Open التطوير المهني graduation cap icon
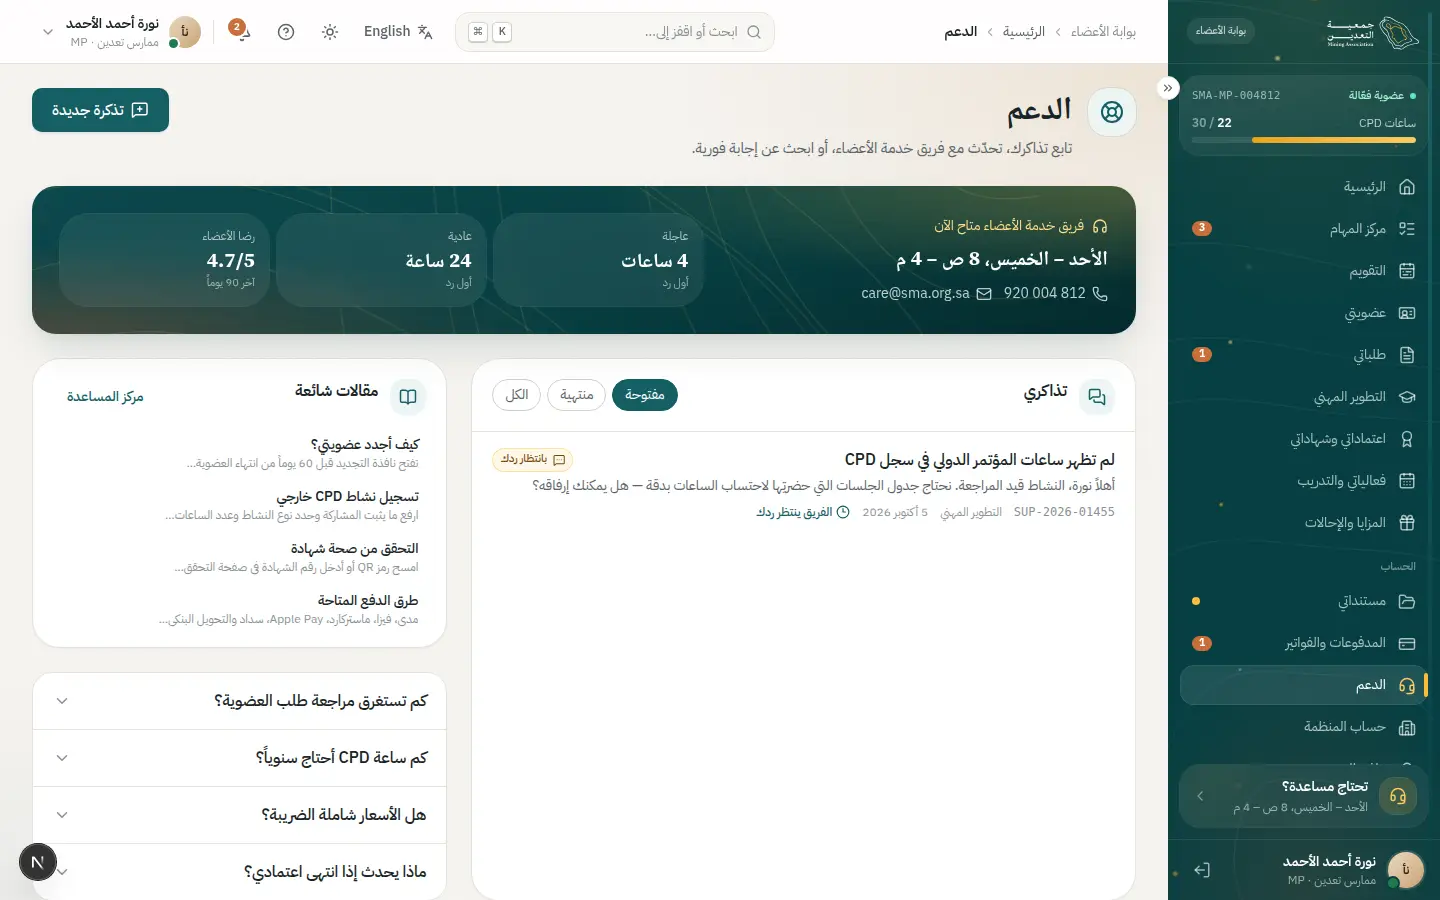 [x=1407, y=397]
